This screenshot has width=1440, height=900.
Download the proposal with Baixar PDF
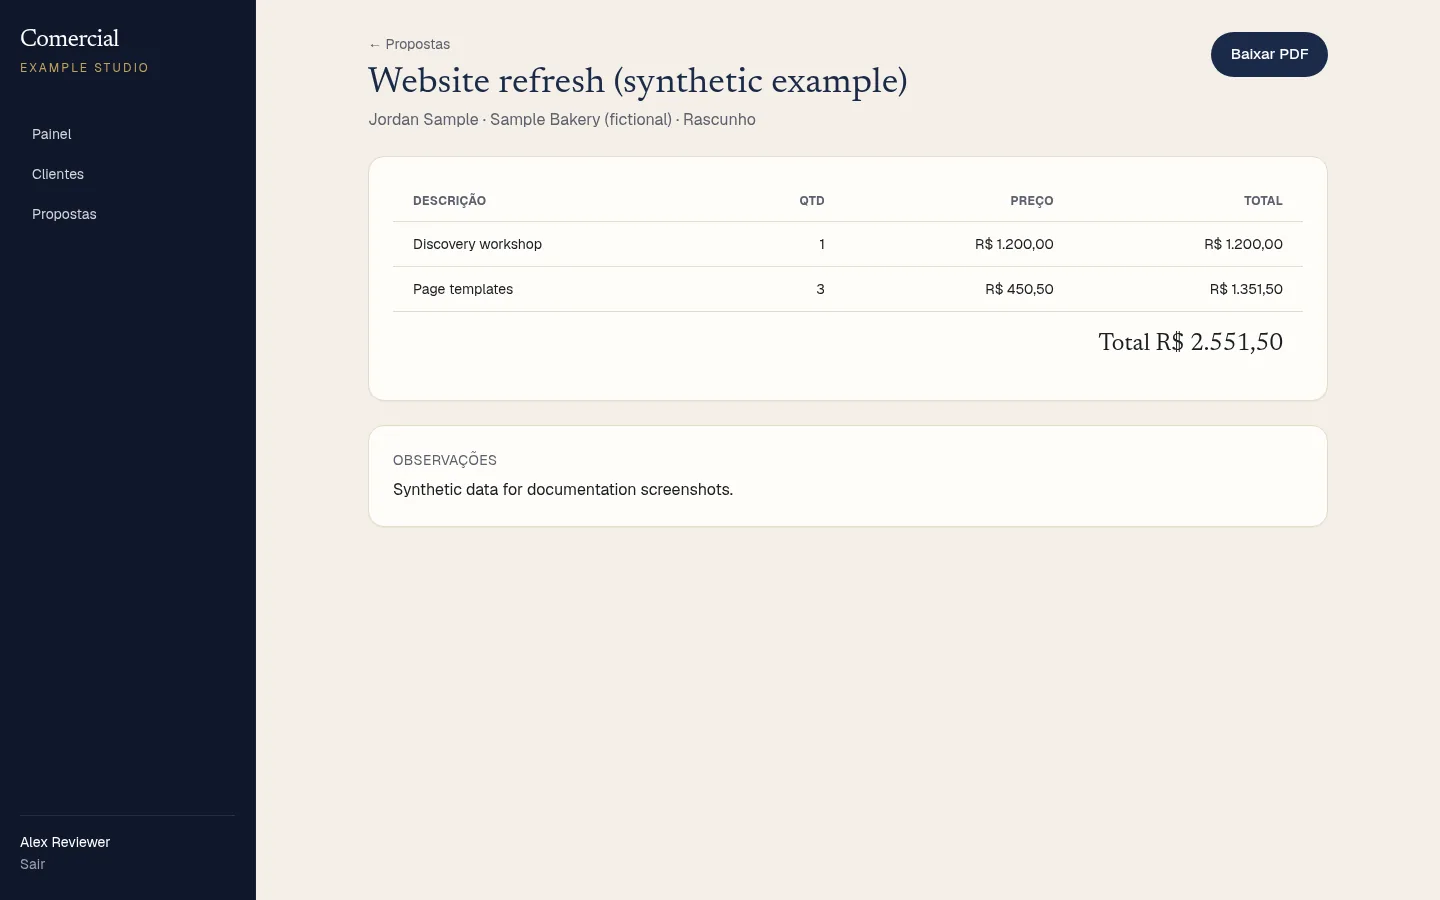(x=1269, y=54)
